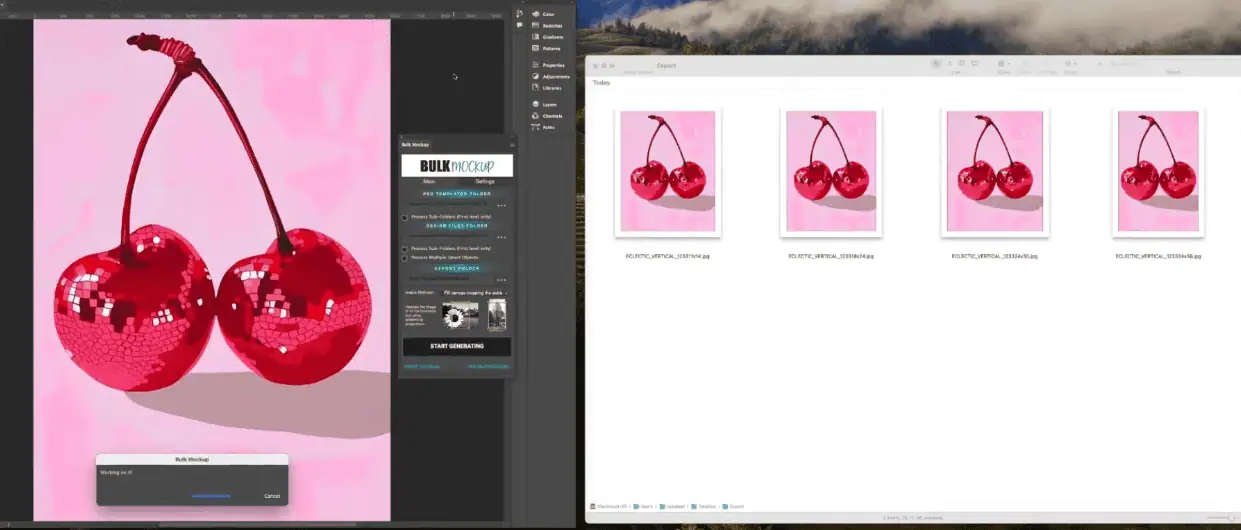Switch to the Settings tab in Bulk Mockup
The image size is (1241, 530).
485,181
